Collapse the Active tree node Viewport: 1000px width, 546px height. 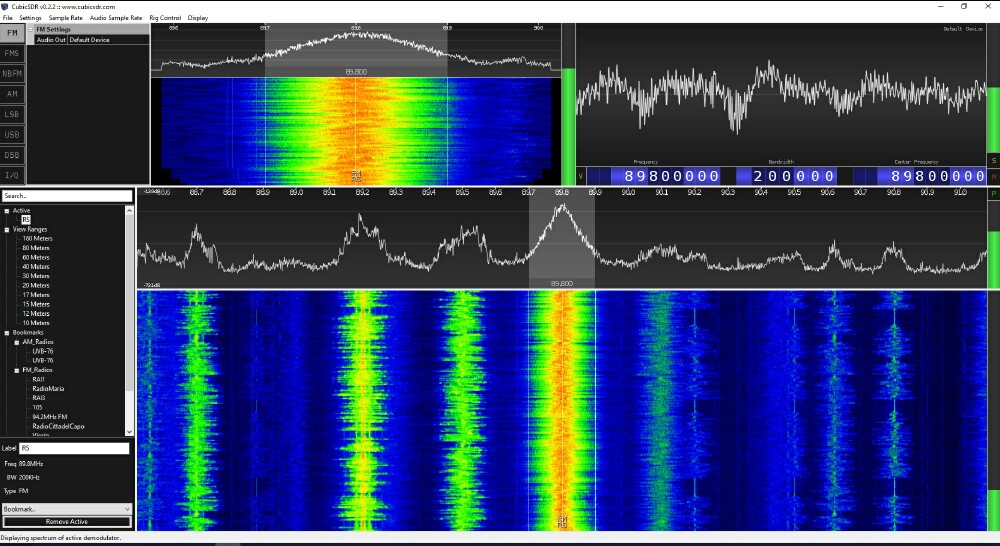click(7, 210)
